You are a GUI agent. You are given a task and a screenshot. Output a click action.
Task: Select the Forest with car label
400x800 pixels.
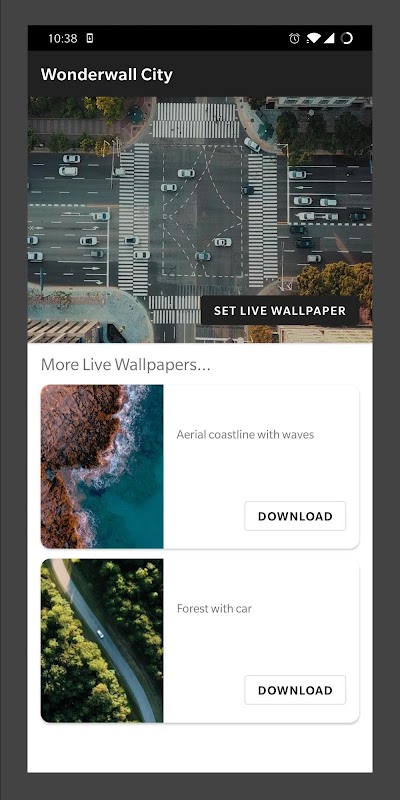click(x=214, y=609)
